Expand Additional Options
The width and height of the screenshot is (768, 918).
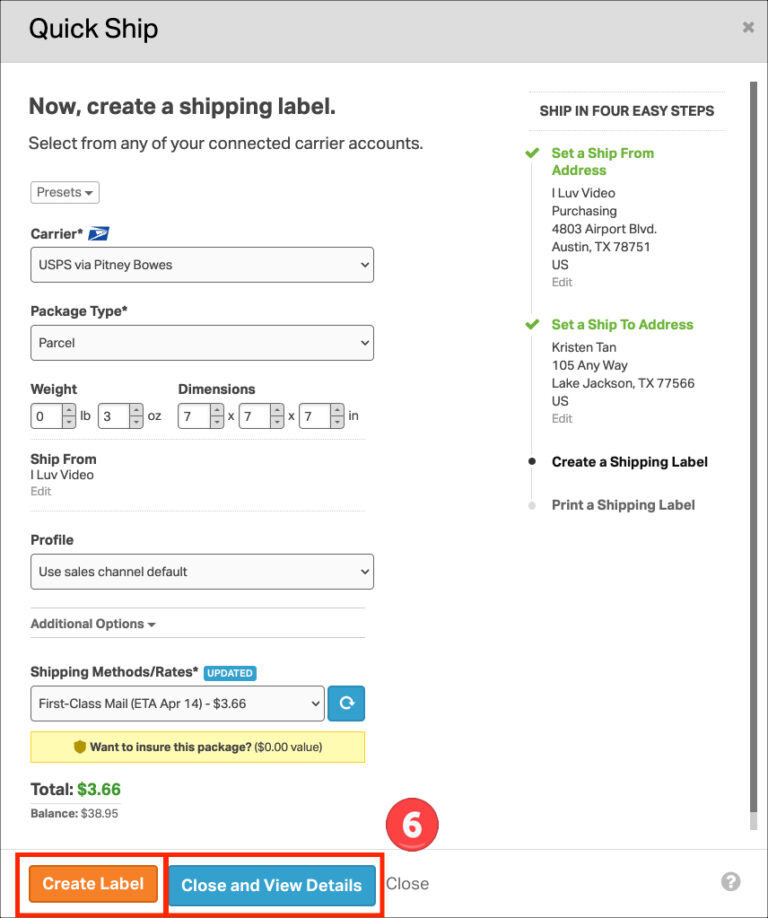tap(93, 623)
